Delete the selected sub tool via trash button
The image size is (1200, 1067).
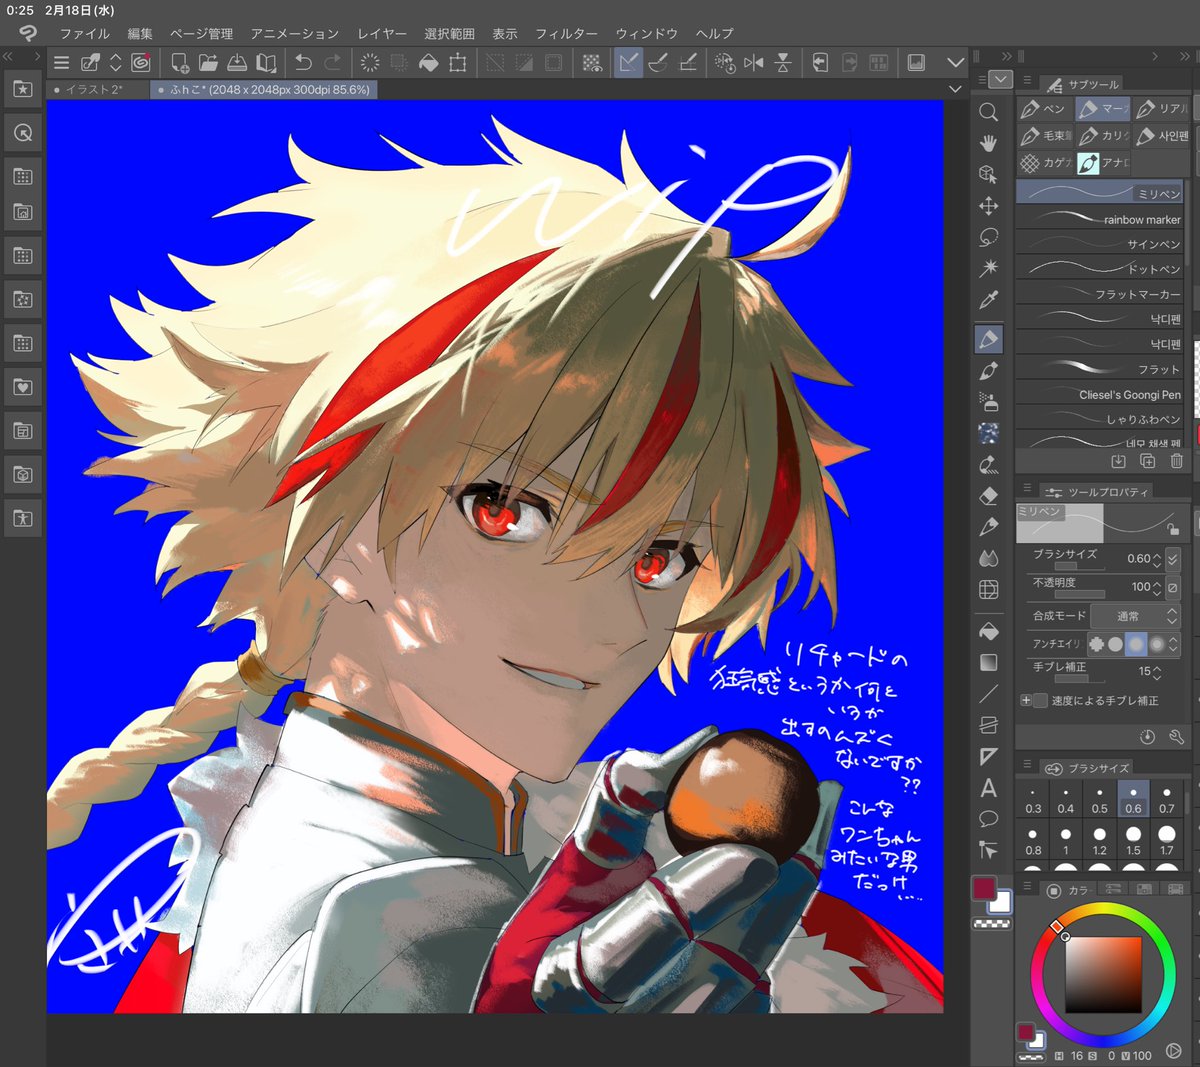pyautogui.click(x=1177, y=460)
